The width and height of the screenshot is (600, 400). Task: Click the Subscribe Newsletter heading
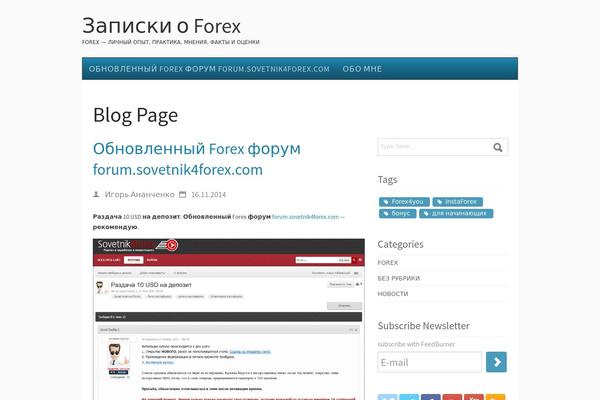(x=424, y=326)
